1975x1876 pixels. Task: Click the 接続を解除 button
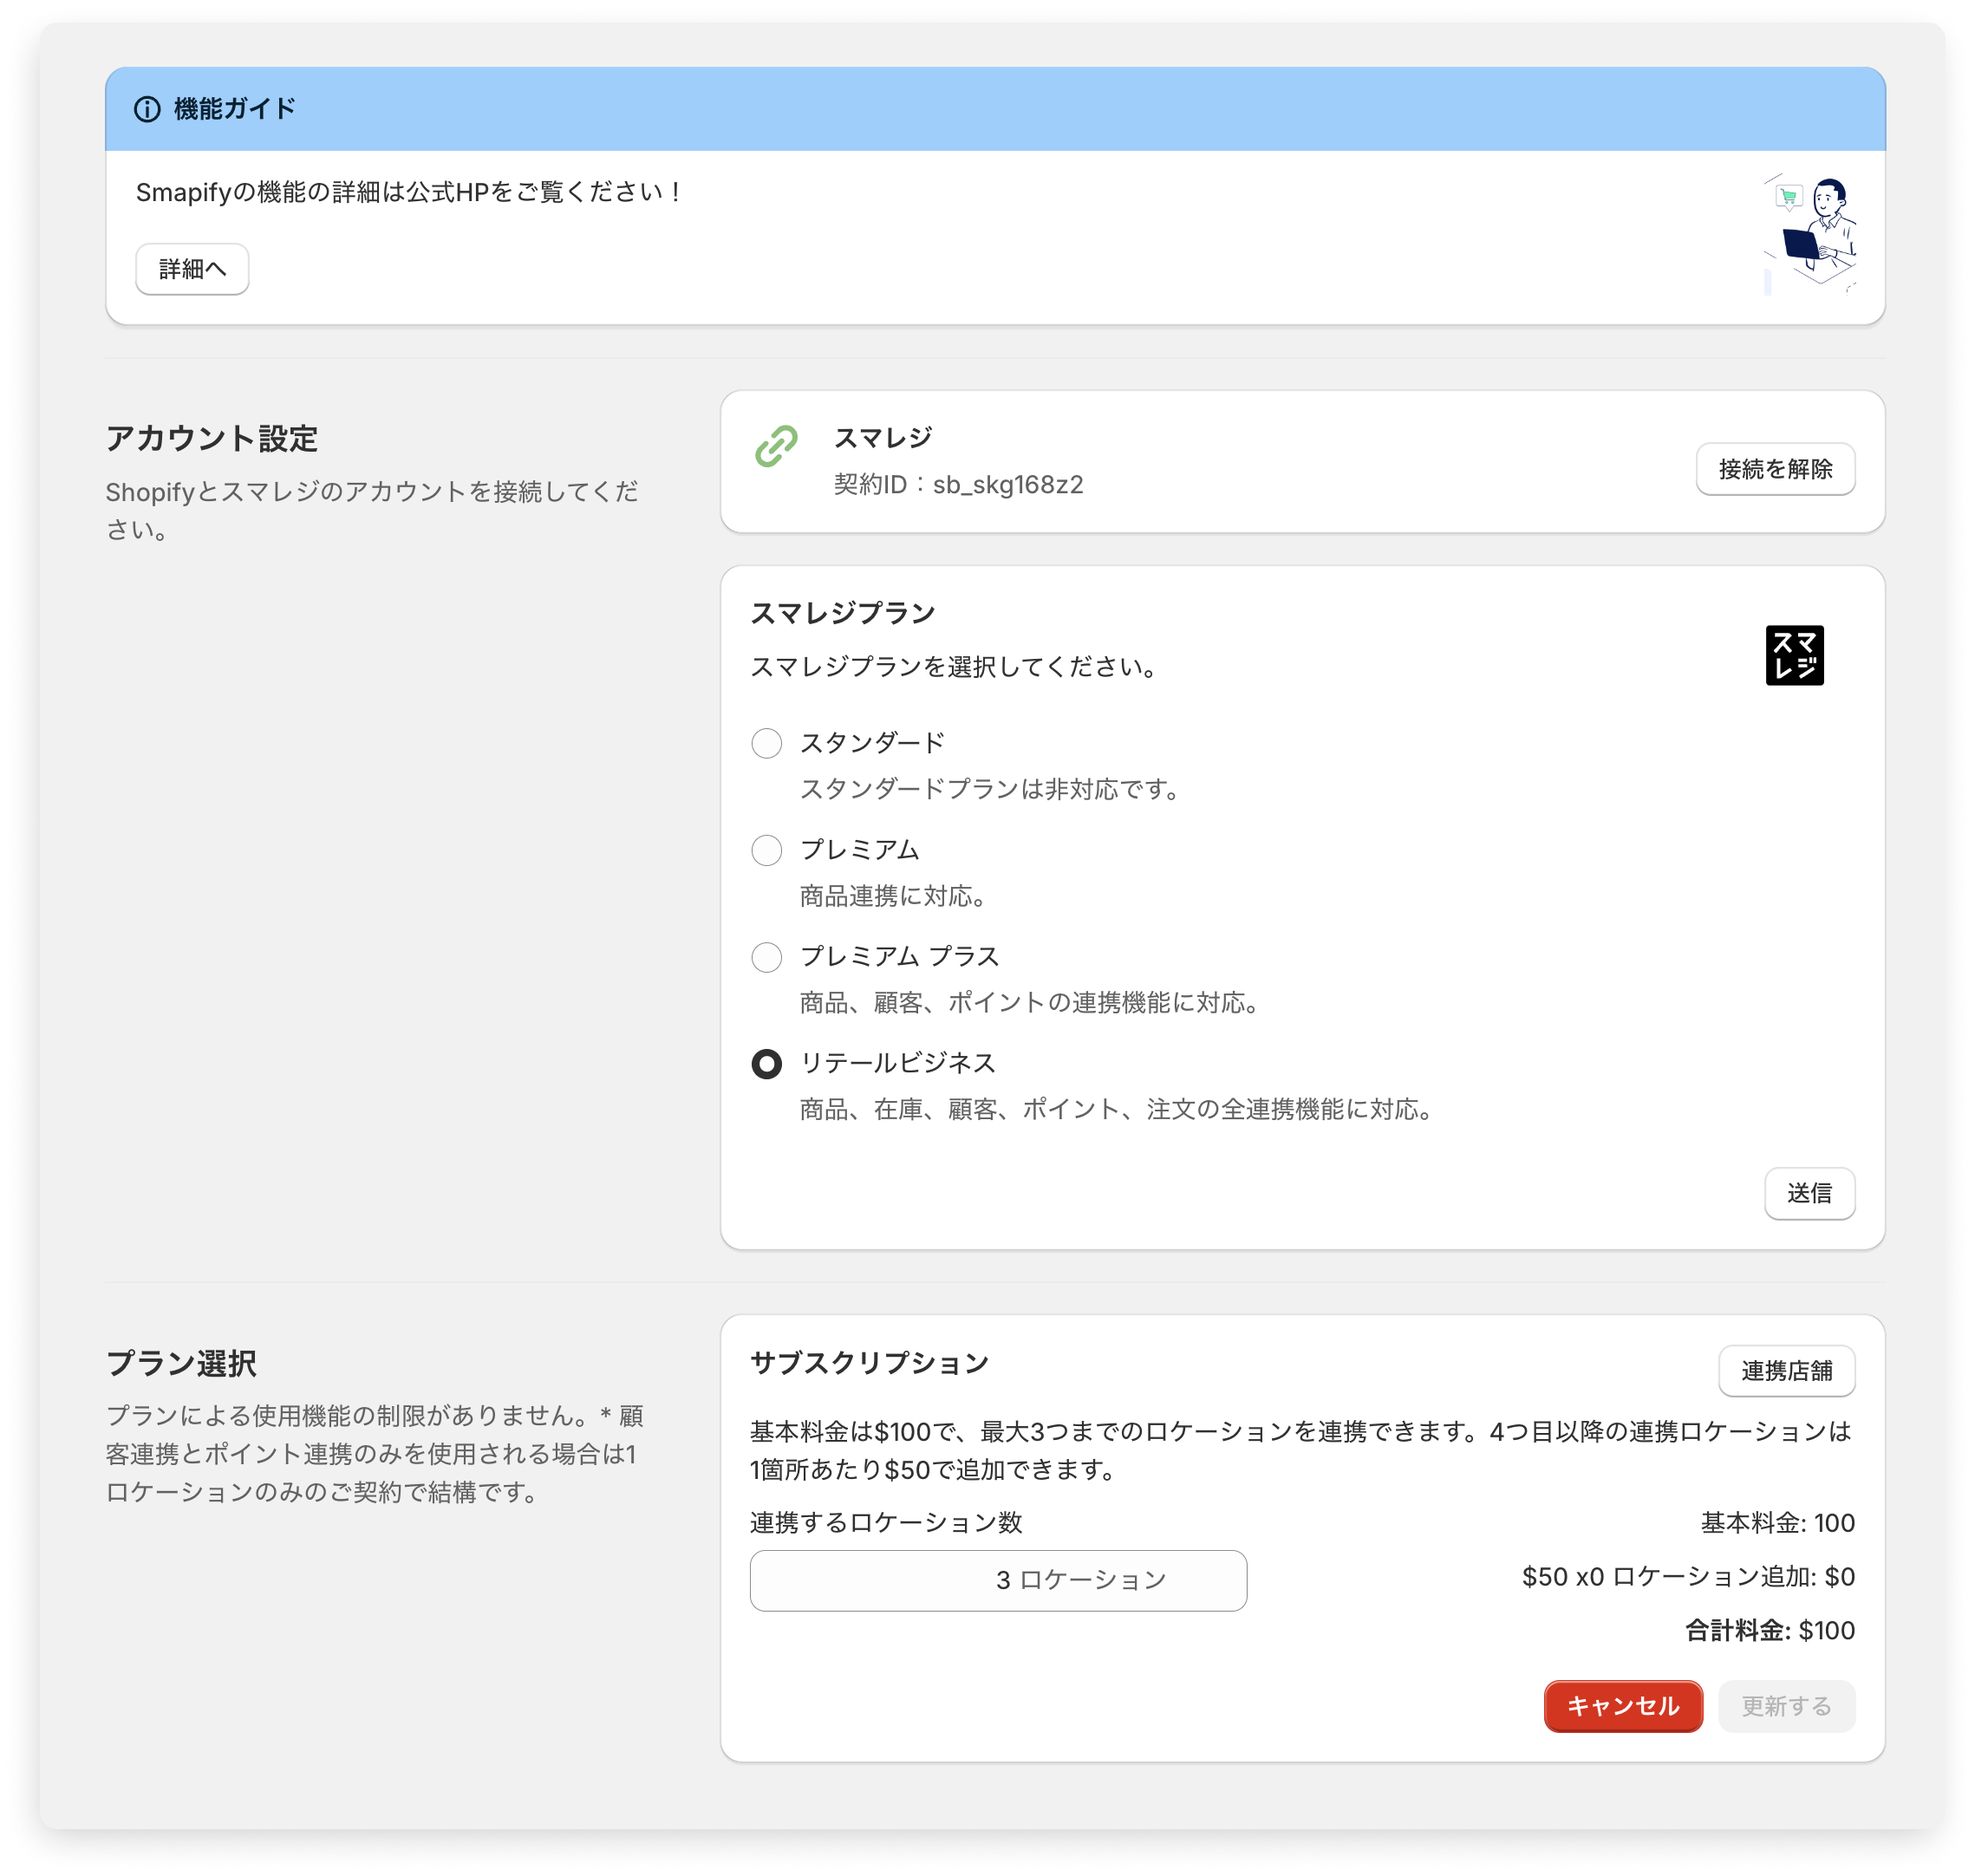point(1775,469)
